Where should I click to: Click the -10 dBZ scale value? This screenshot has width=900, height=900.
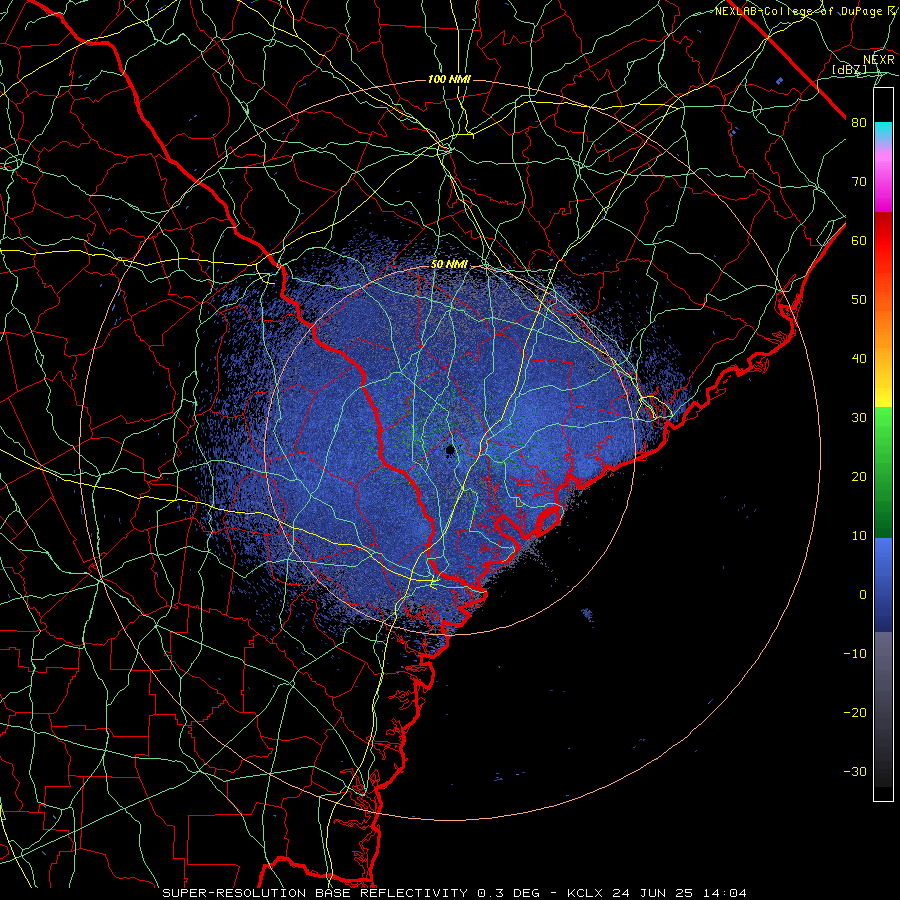[855, 654]
